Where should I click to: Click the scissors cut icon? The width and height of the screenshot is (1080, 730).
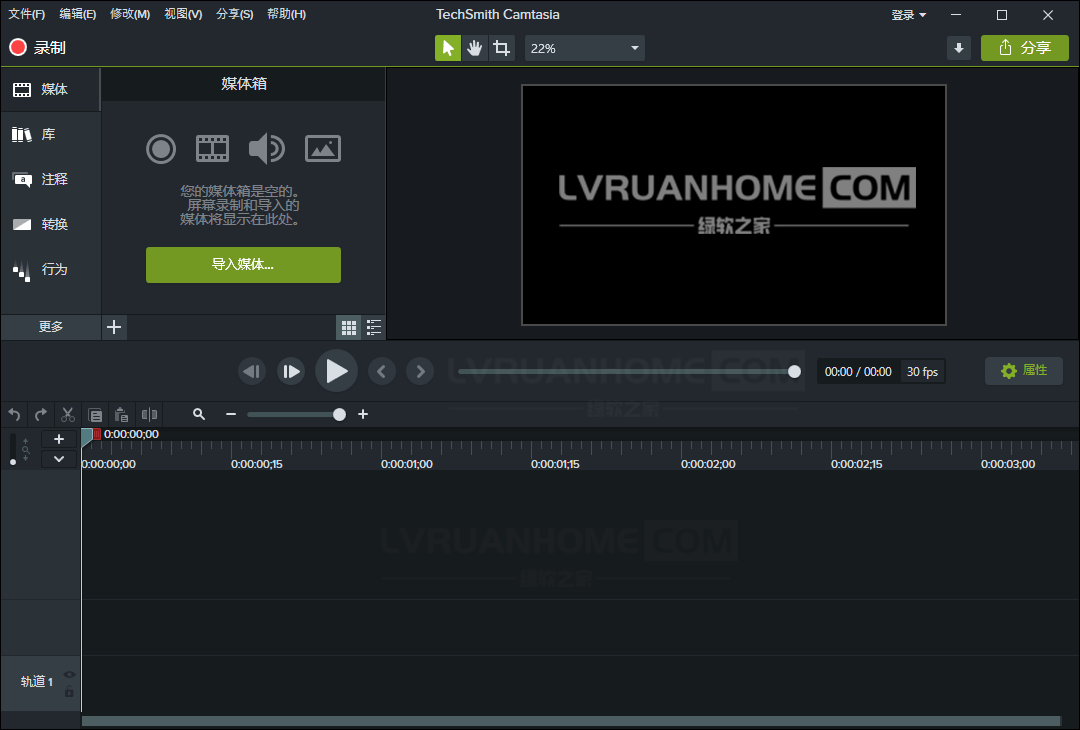(67, 414)
